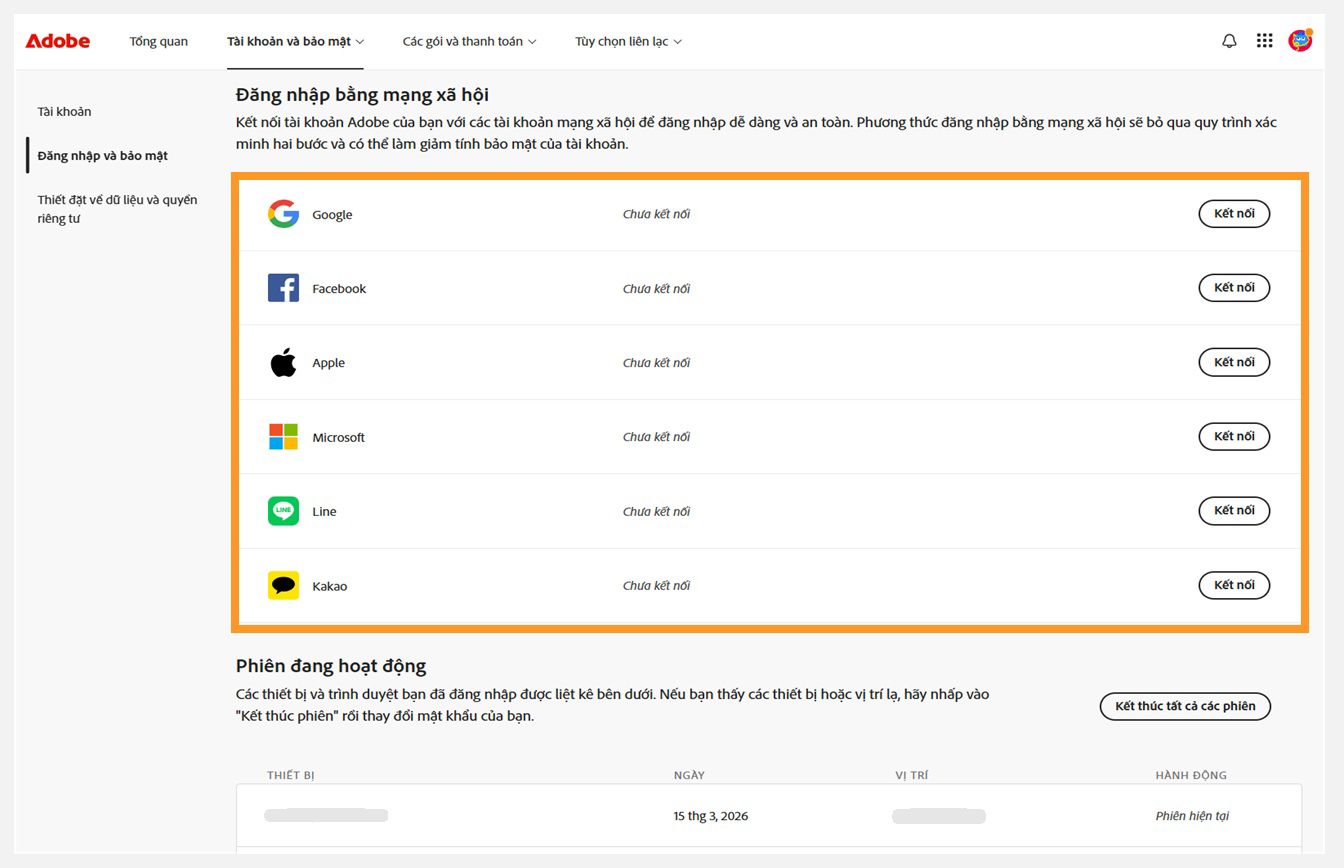Click the Line app icon
The height and width of the screenshot is (868, 1344).
tap(283, 511)
